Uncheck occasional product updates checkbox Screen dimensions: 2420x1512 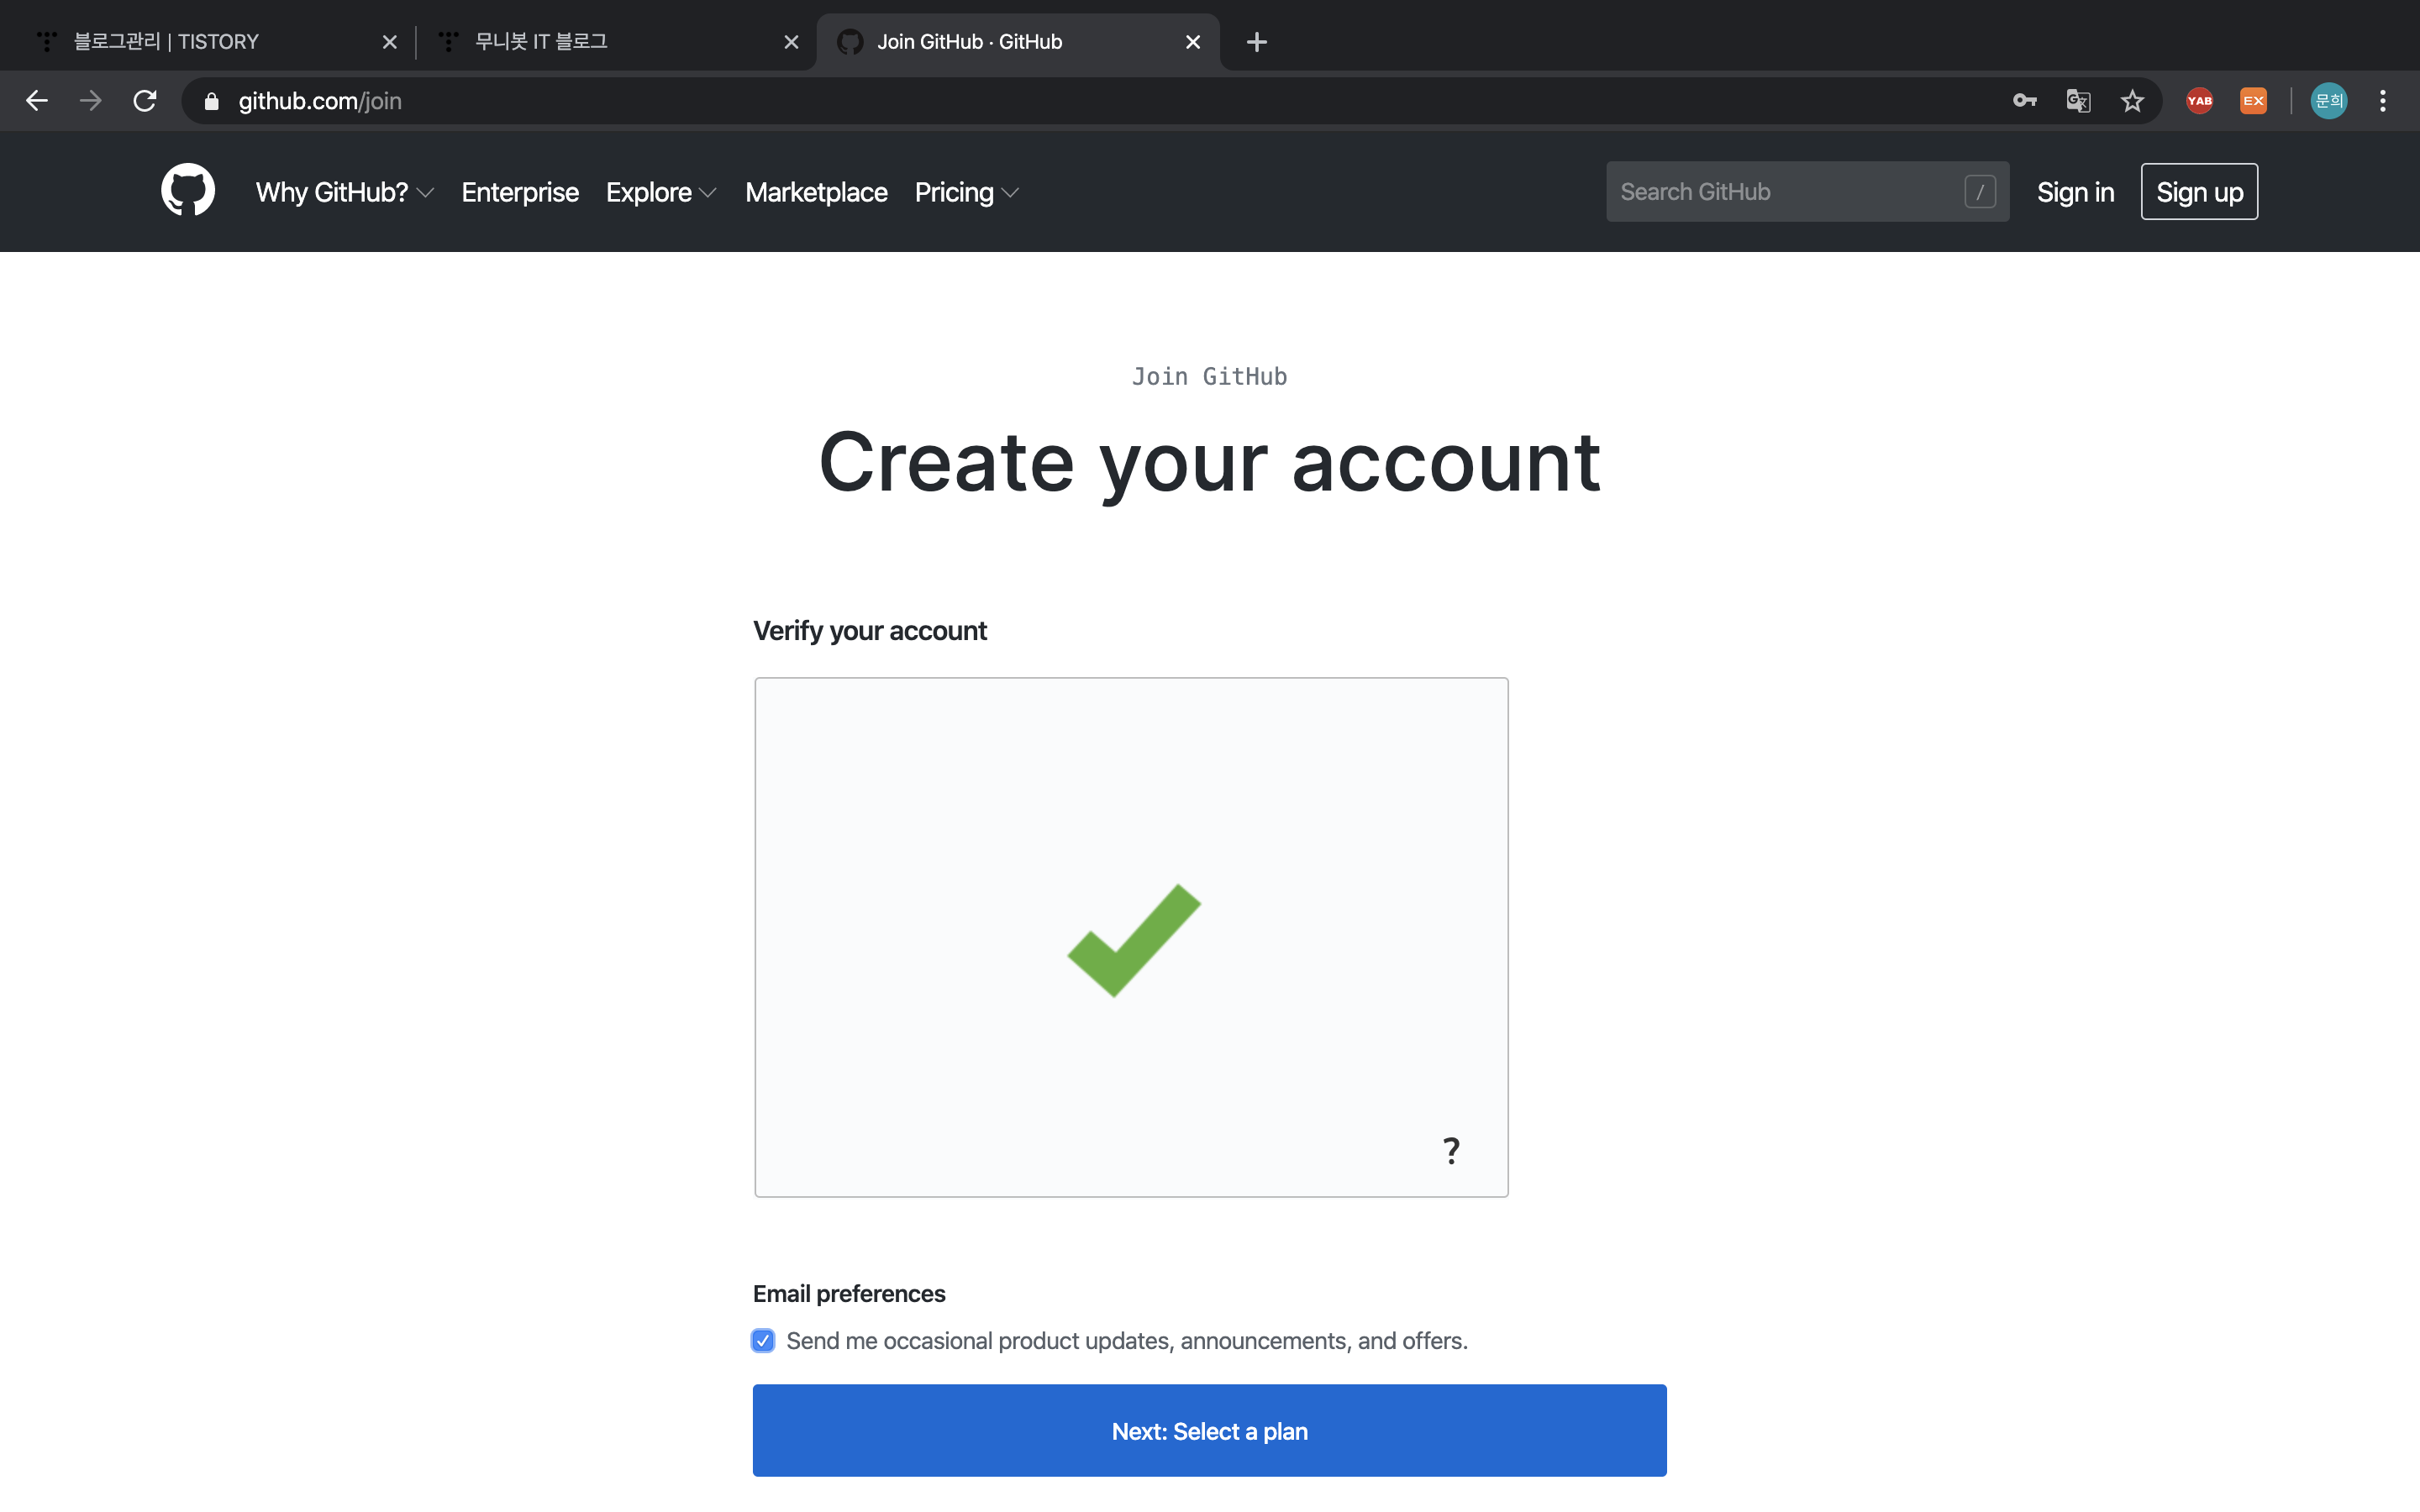[763, 1341]
